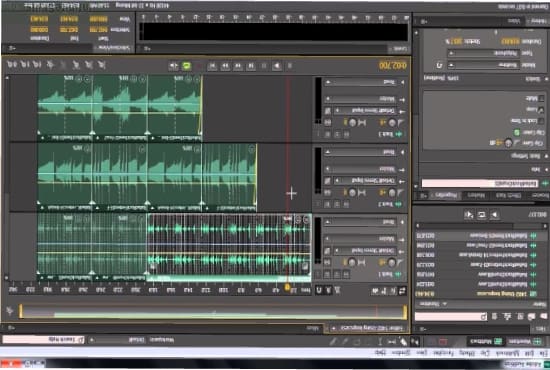
Task: Click the Files panel search field
Action: pyautogui.click(x=451, y=317)
